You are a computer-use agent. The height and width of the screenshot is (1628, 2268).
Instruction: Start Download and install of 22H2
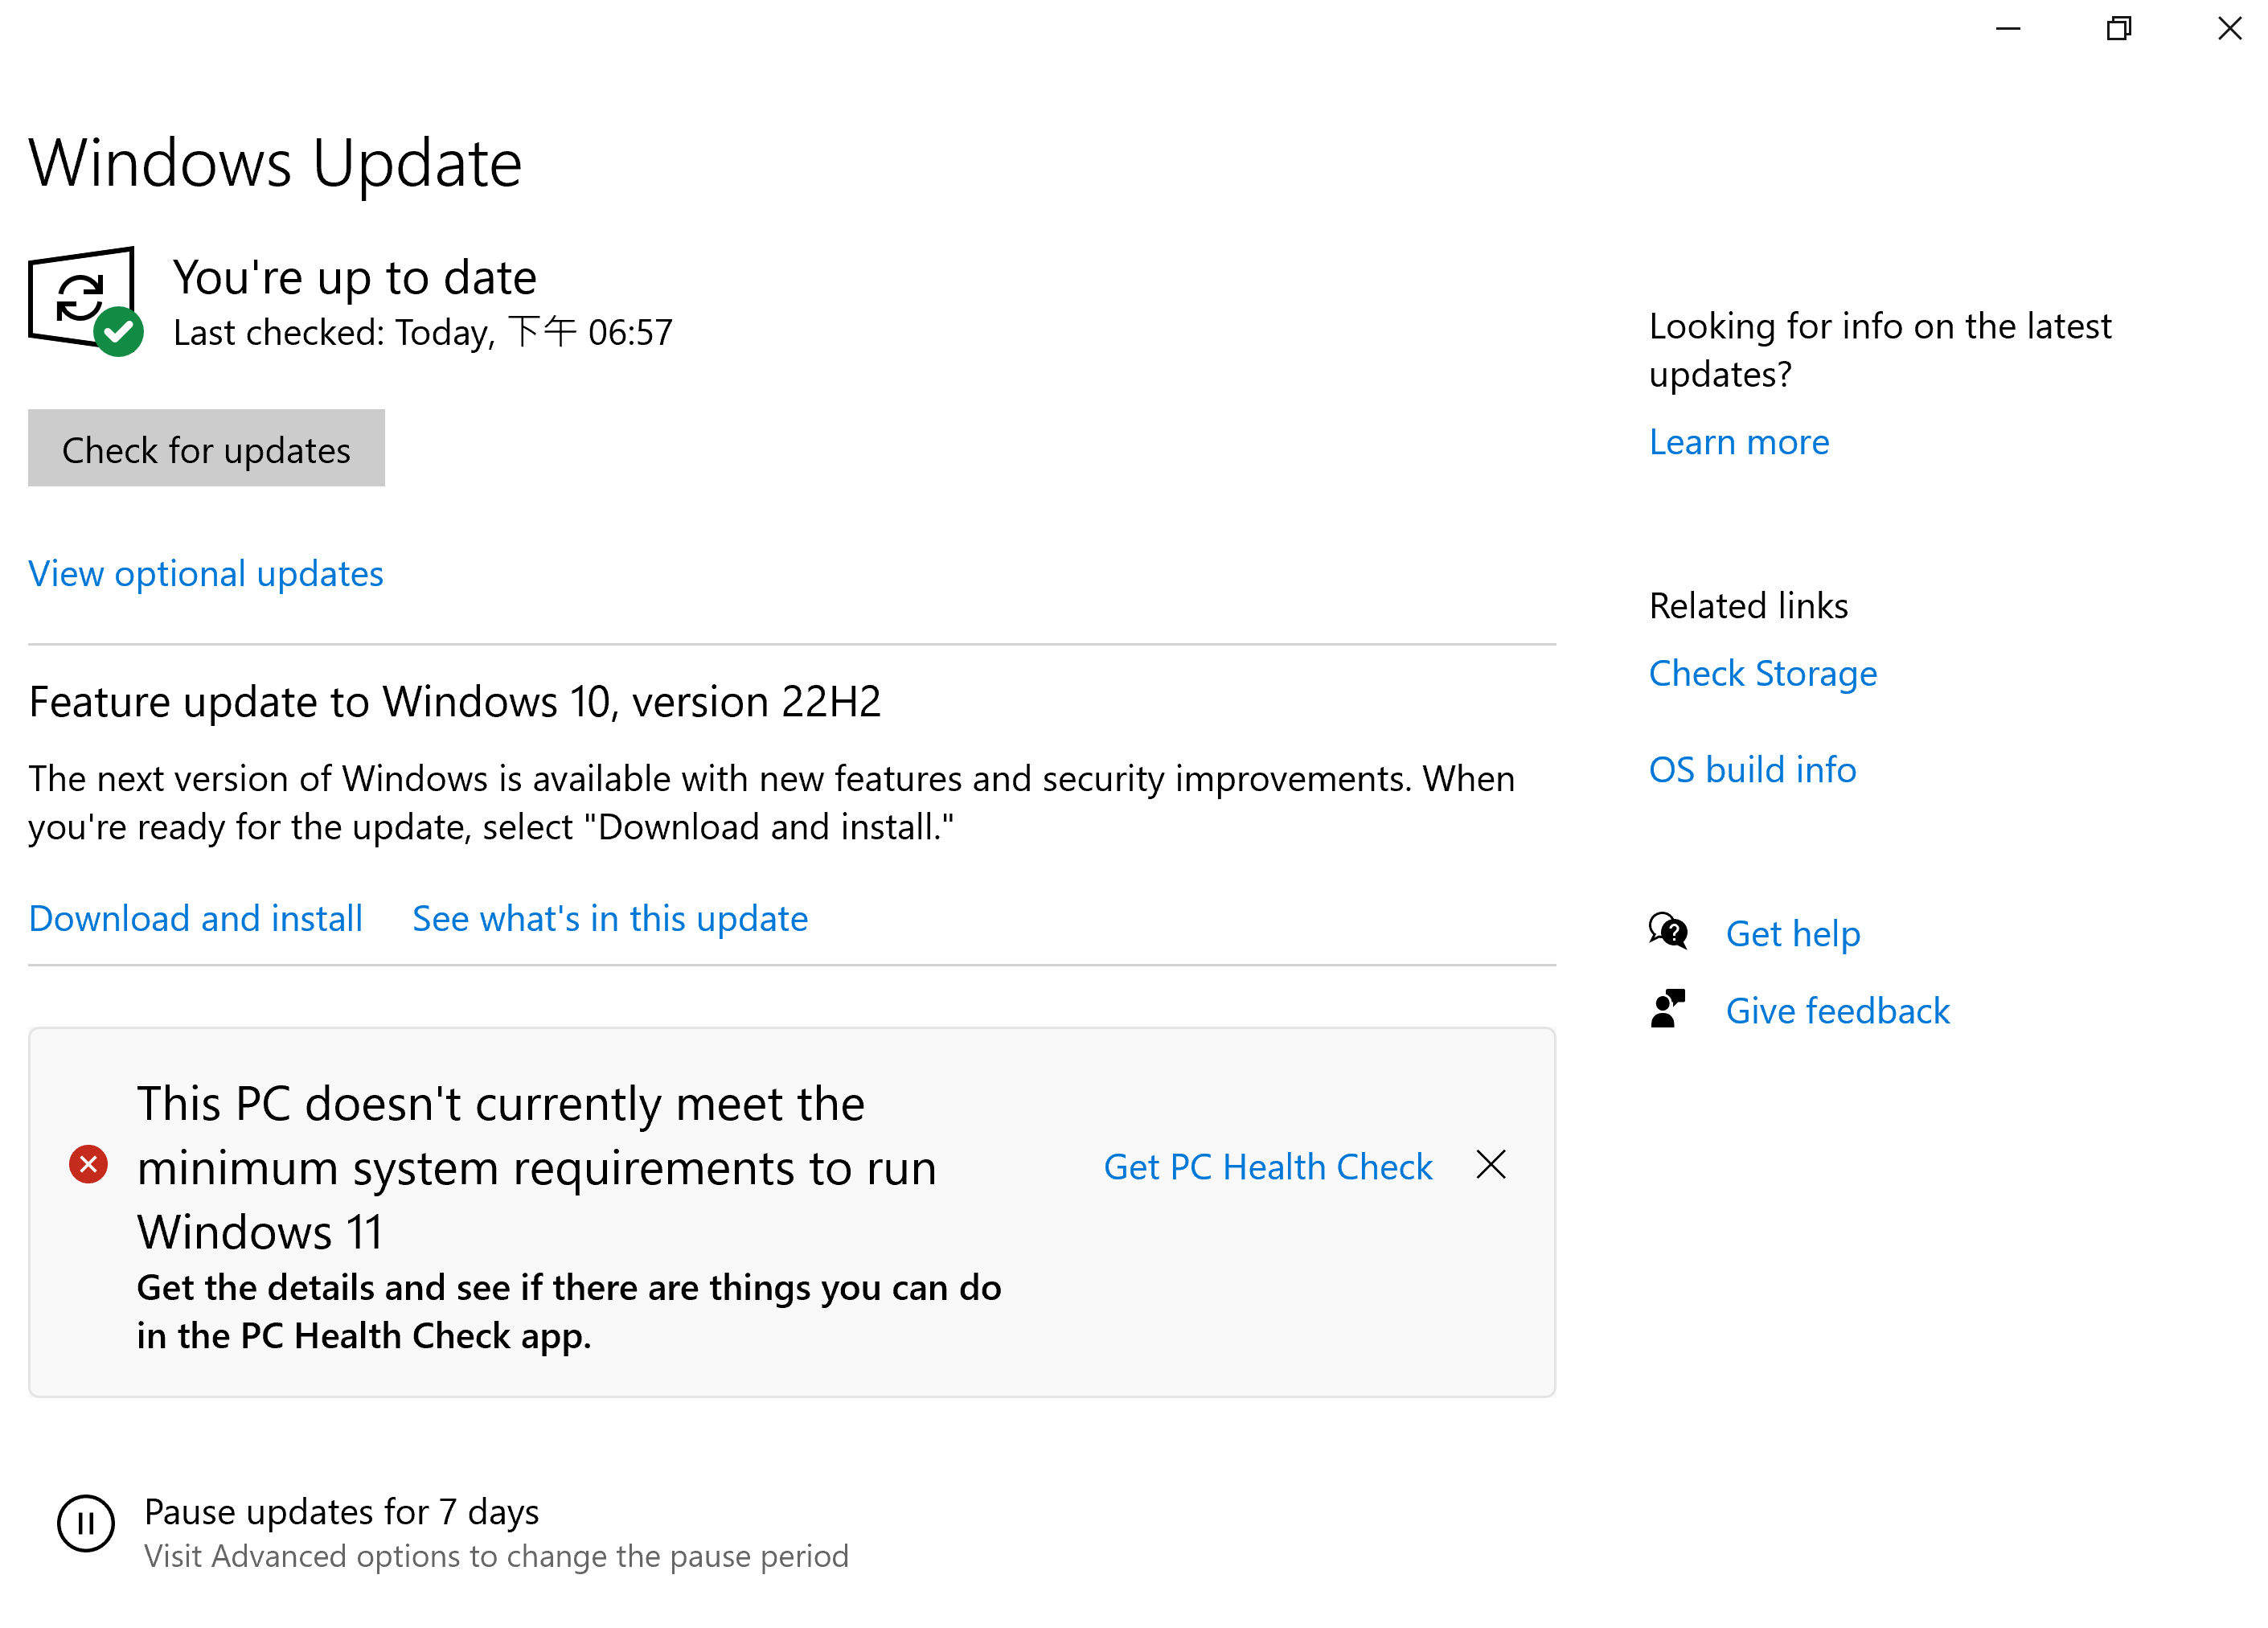[x=196, y=918]
